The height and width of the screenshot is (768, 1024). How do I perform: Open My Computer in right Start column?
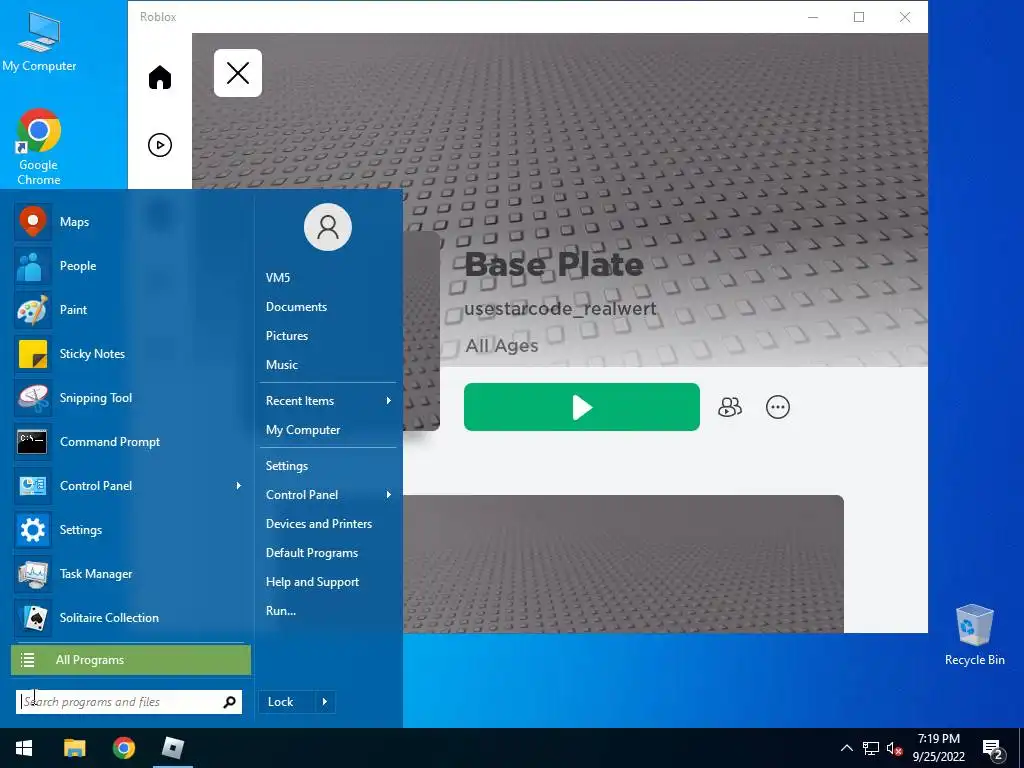point(303,430)
